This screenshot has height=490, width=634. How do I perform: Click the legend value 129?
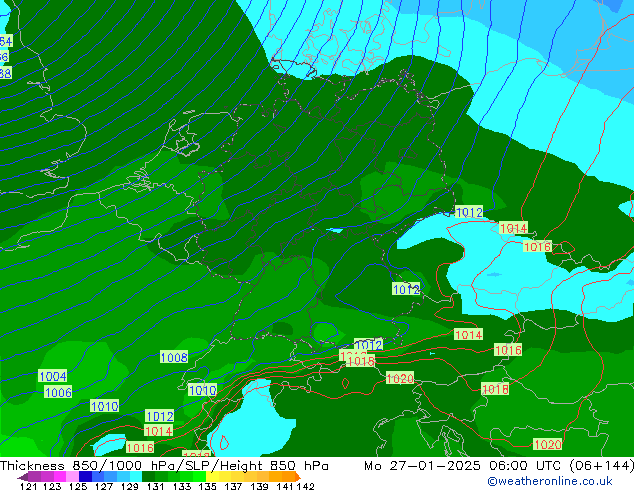[x=130, y=486]
